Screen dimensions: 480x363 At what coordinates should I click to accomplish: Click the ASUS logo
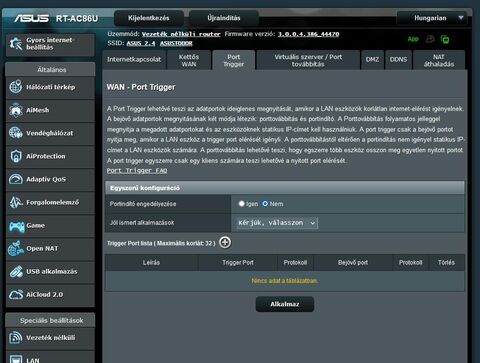[32, 18]
